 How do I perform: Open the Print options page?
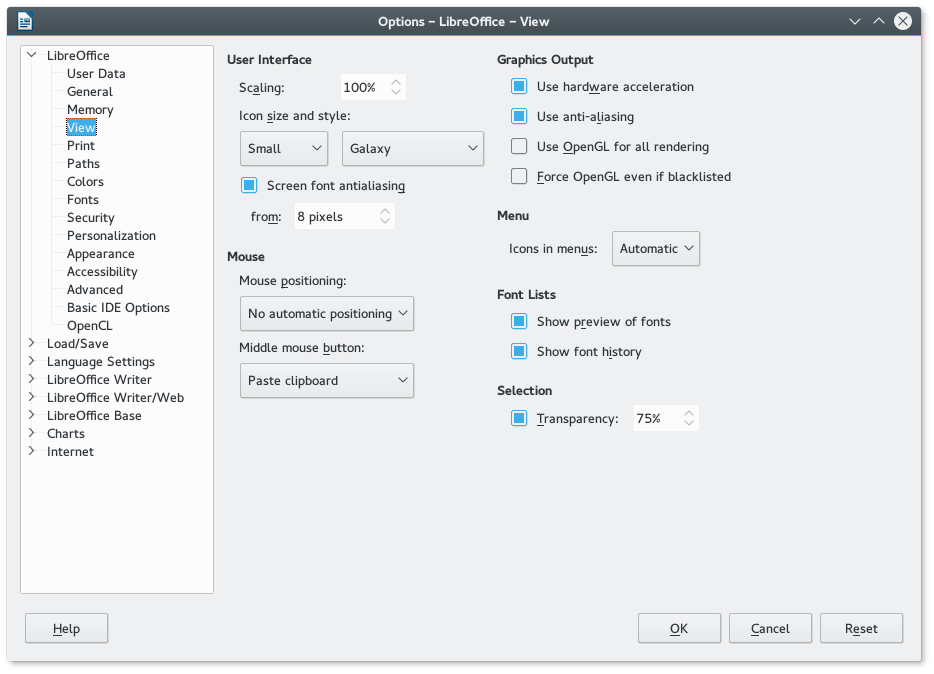(x=81, y=145)
